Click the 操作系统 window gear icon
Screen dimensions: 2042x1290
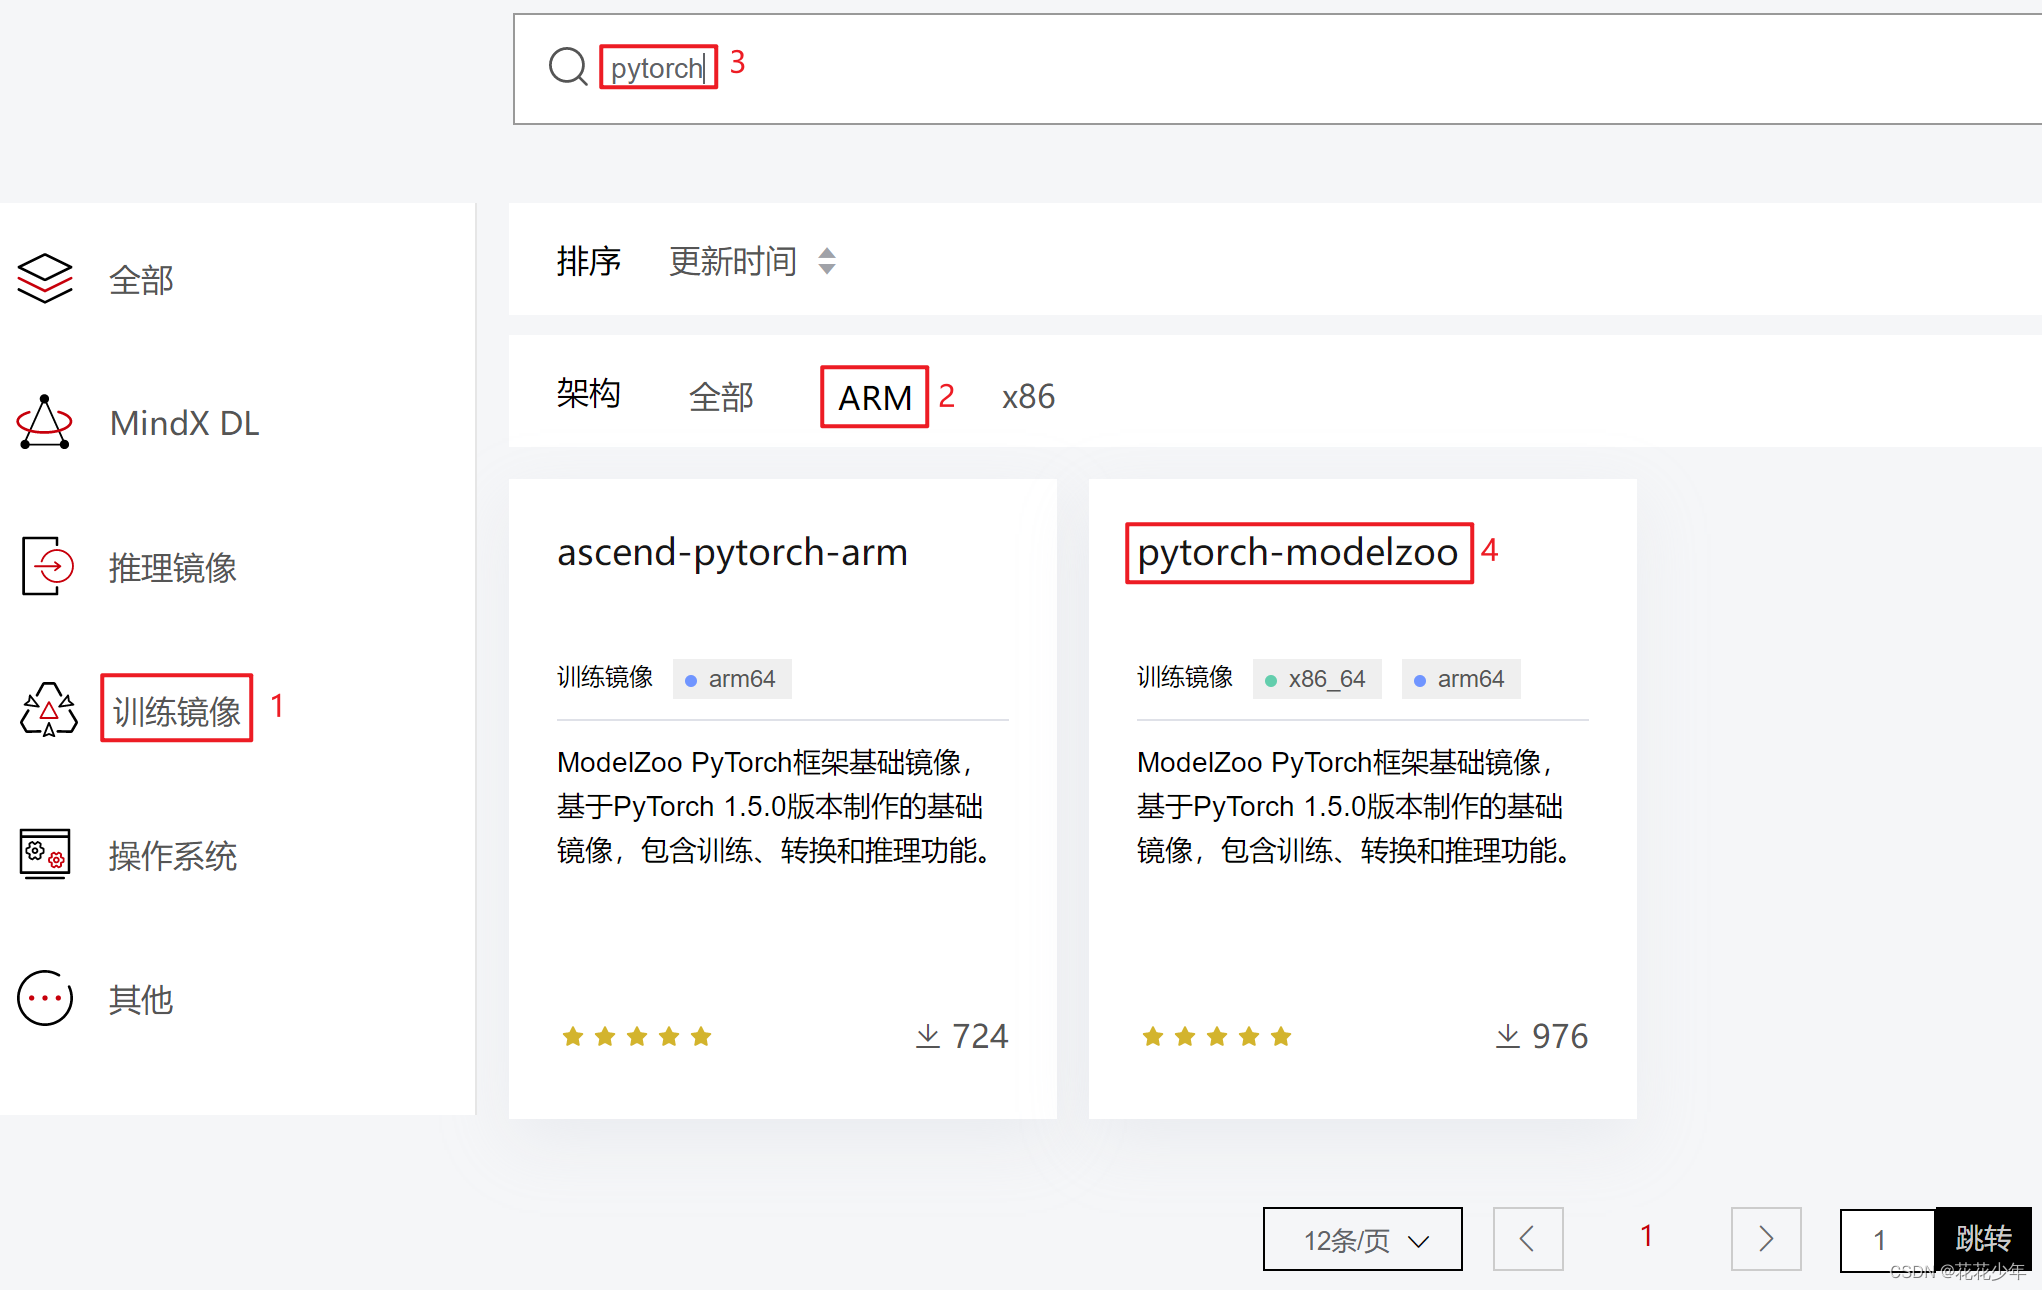click(45, 854)
